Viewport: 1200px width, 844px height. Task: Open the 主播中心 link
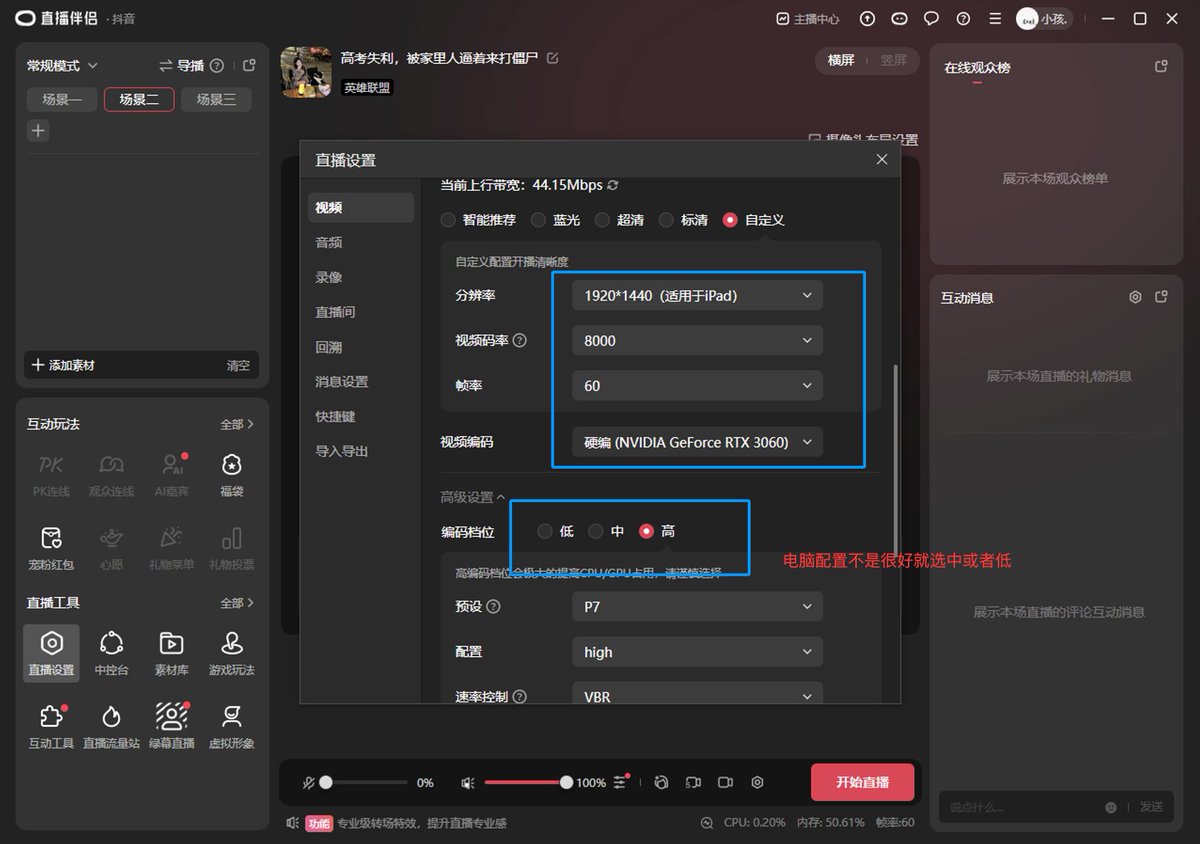point(808,19)
